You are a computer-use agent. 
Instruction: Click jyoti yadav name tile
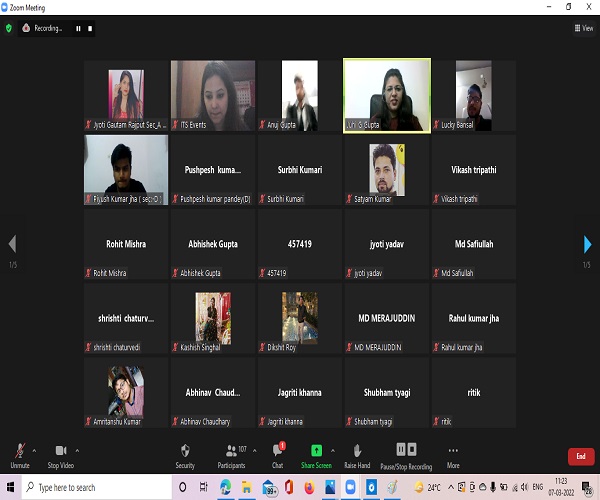coord(387,244)
